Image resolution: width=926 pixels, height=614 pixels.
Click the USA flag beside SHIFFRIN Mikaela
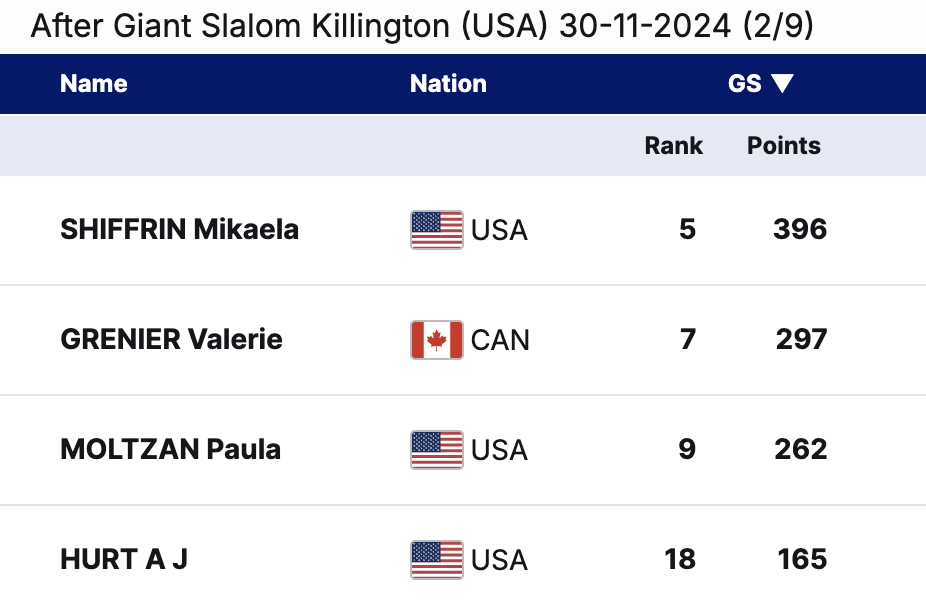[436, 230]
